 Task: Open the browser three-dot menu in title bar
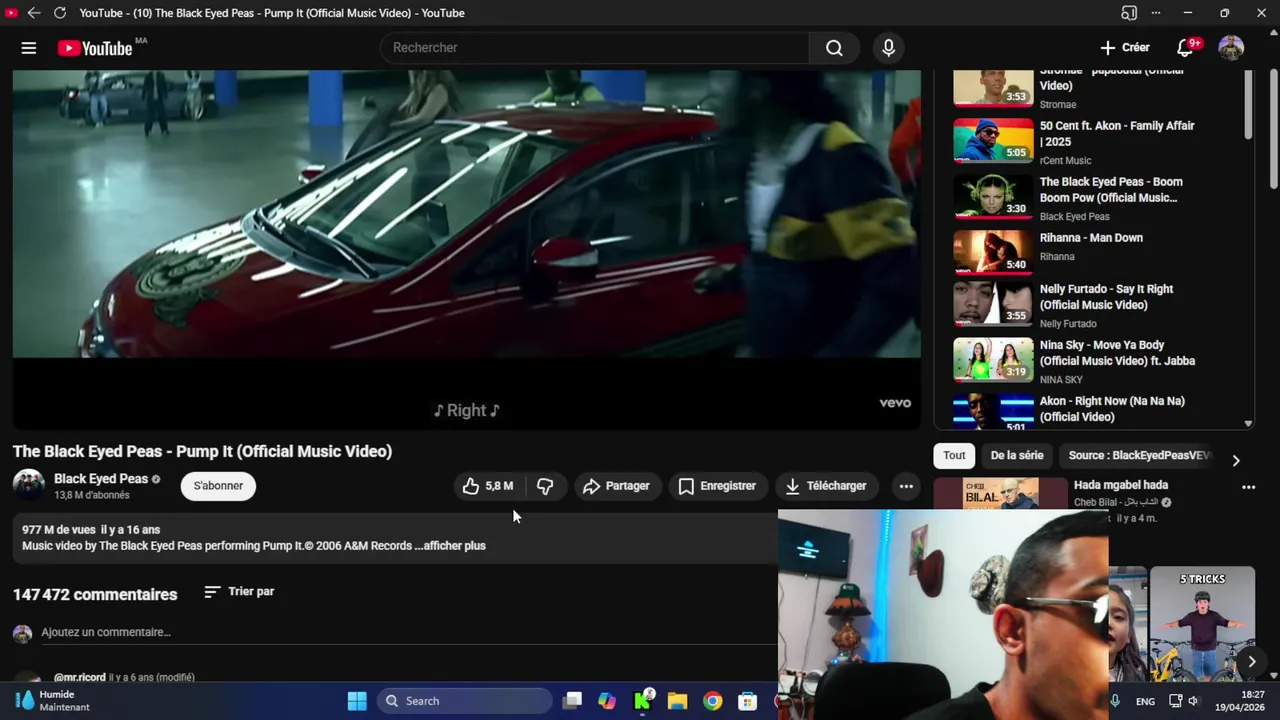pos(1156,13)
